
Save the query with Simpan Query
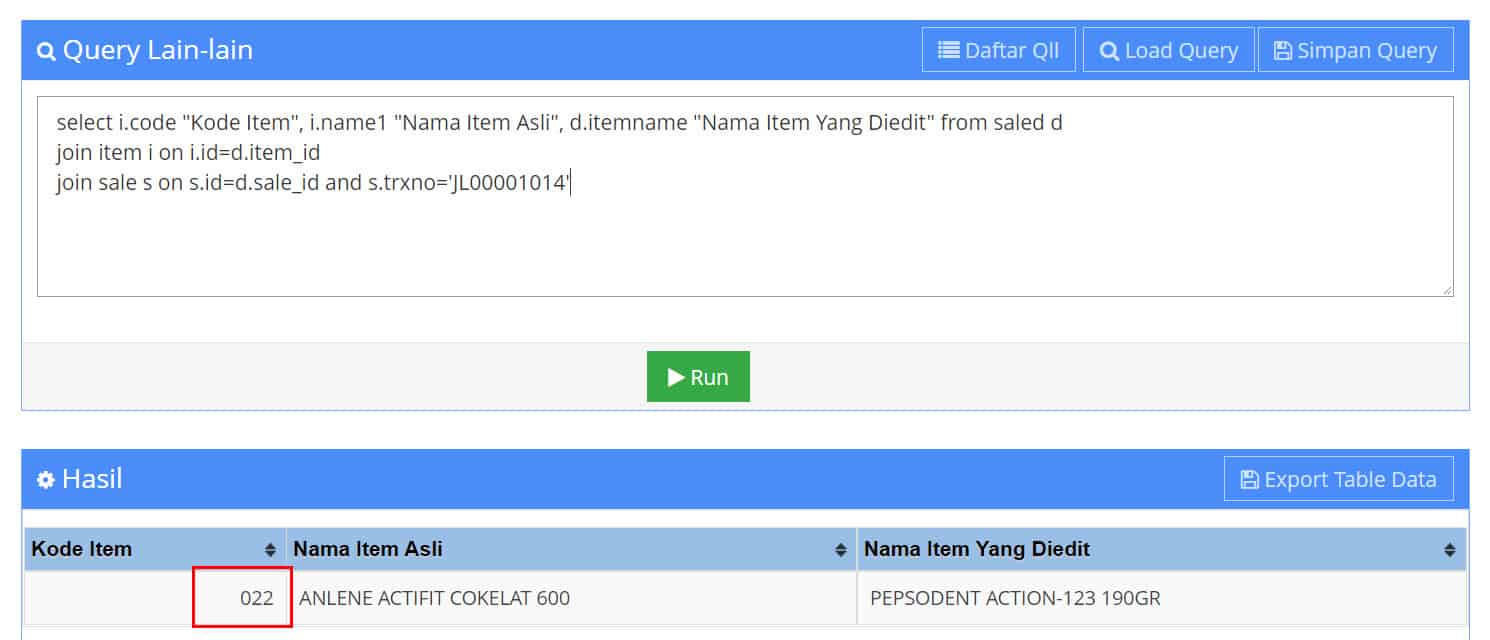click(1355, 50)
